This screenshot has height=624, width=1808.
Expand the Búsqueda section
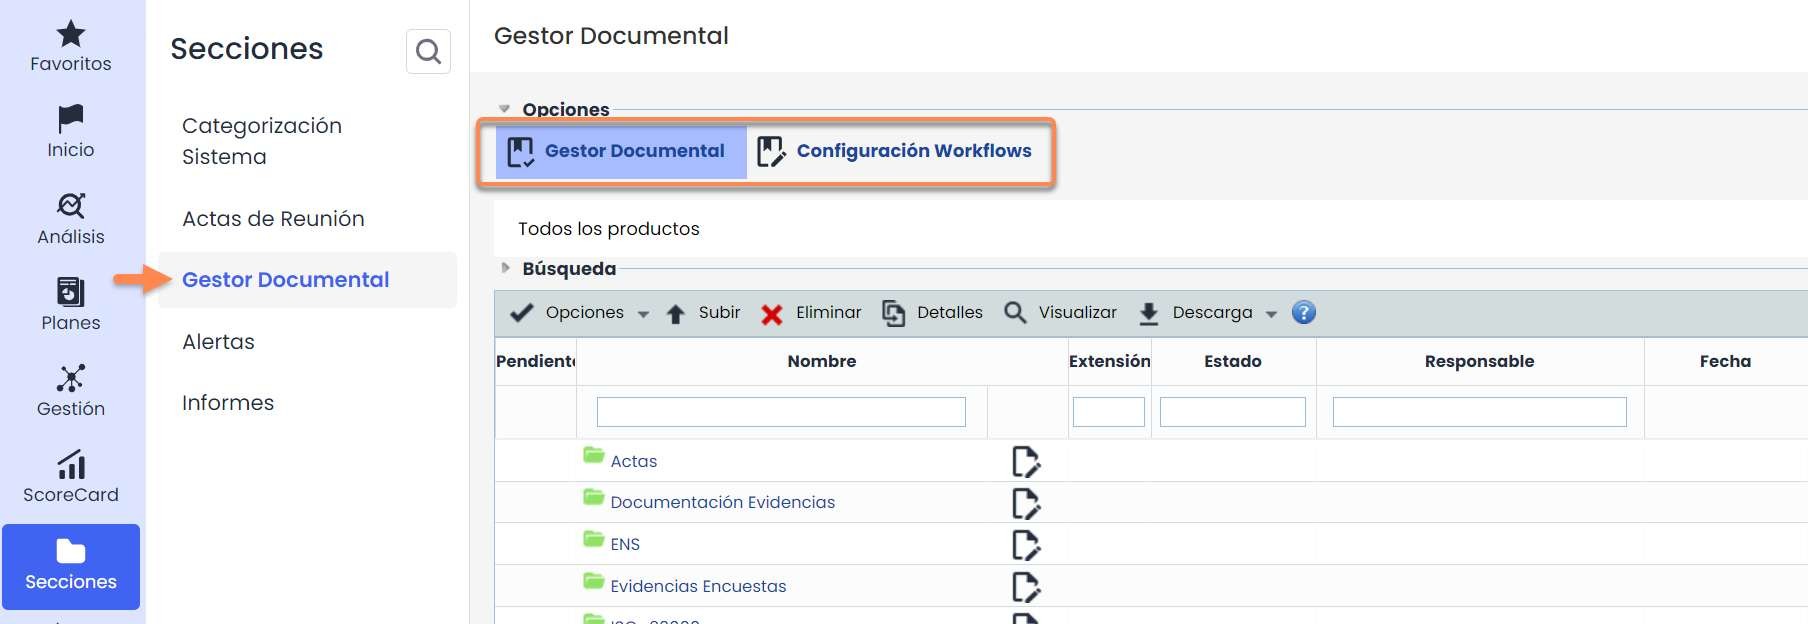click(x=505, y=268)
